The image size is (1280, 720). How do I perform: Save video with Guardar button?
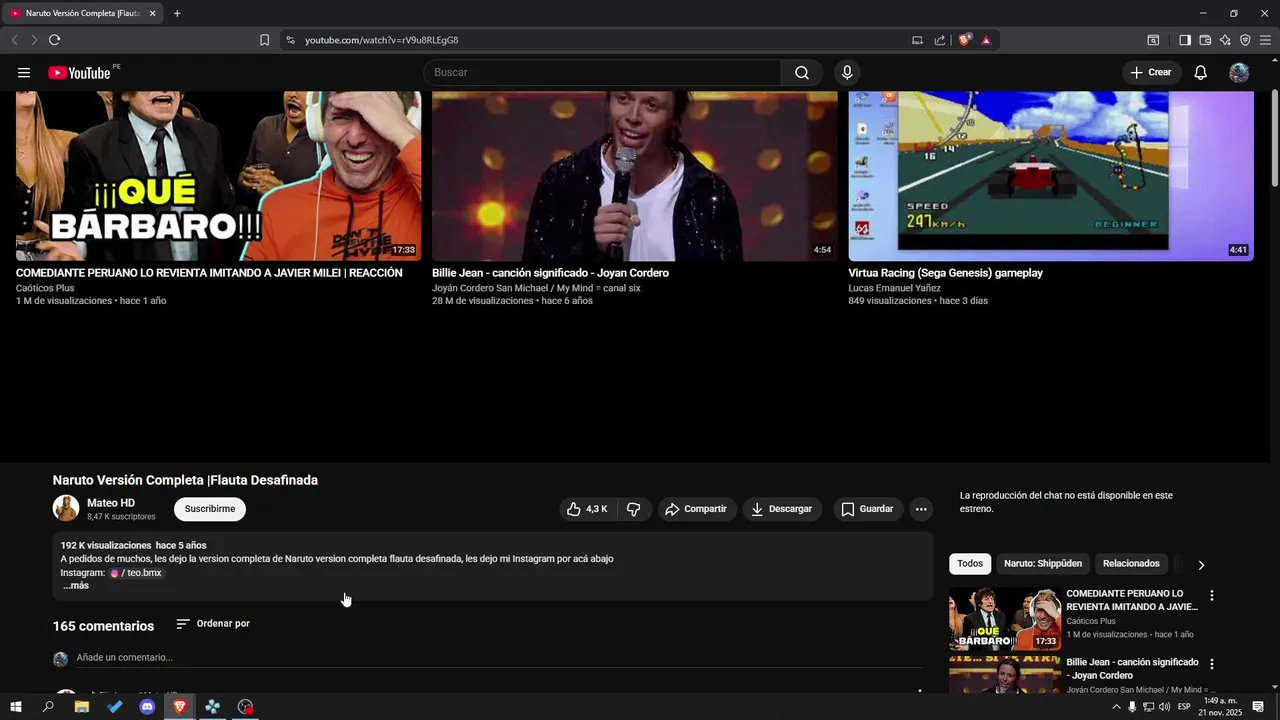click(867, 509)
